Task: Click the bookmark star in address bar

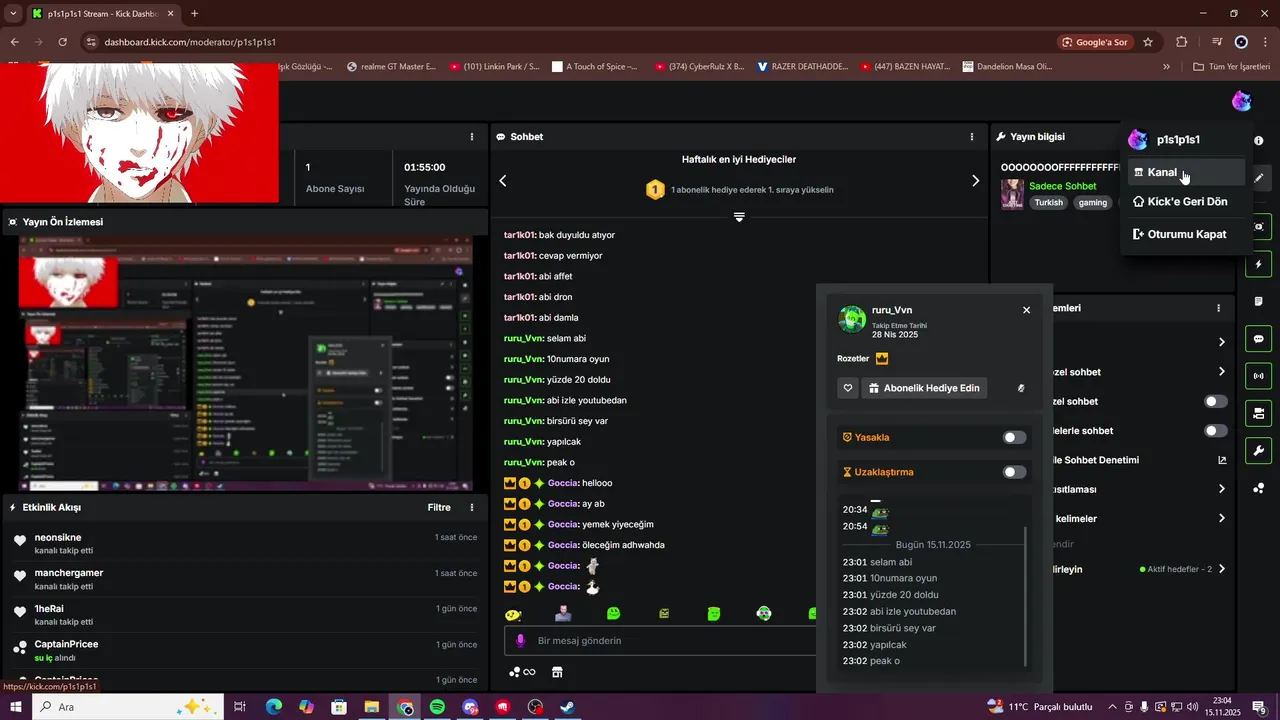Action: point(1148,42)
